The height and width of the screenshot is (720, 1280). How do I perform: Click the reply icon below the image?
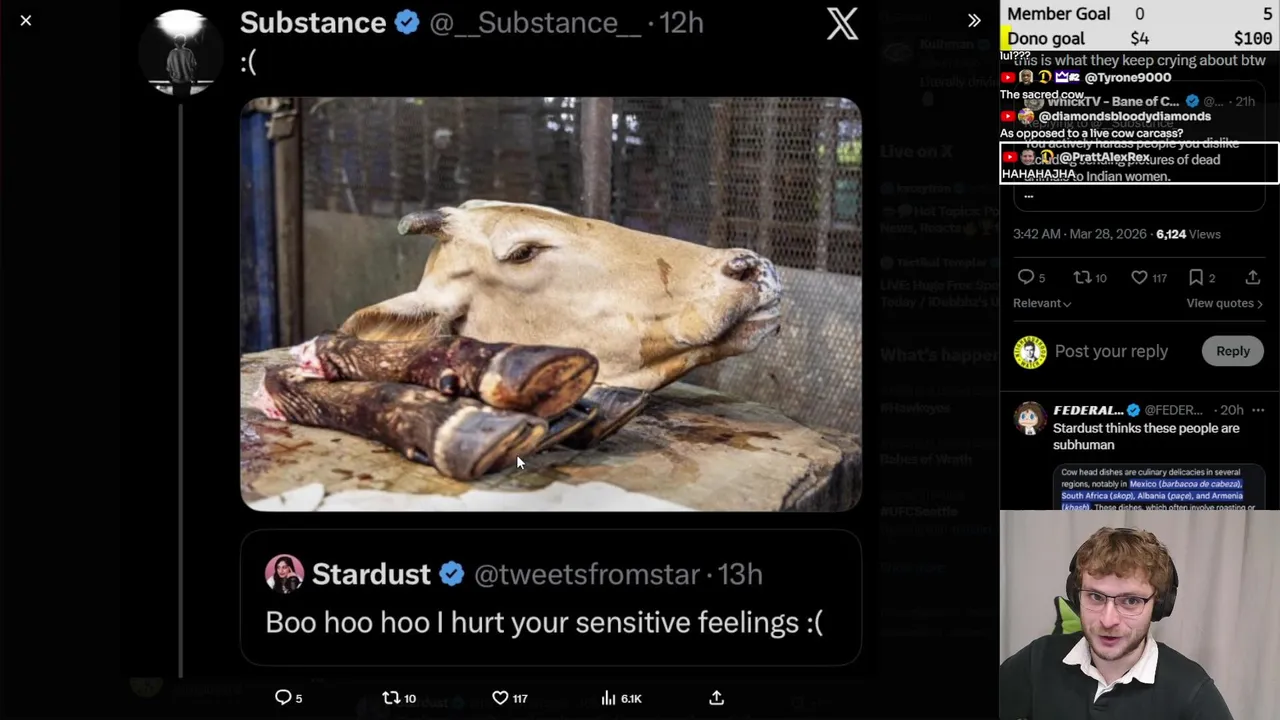click(x=284, y=698)
